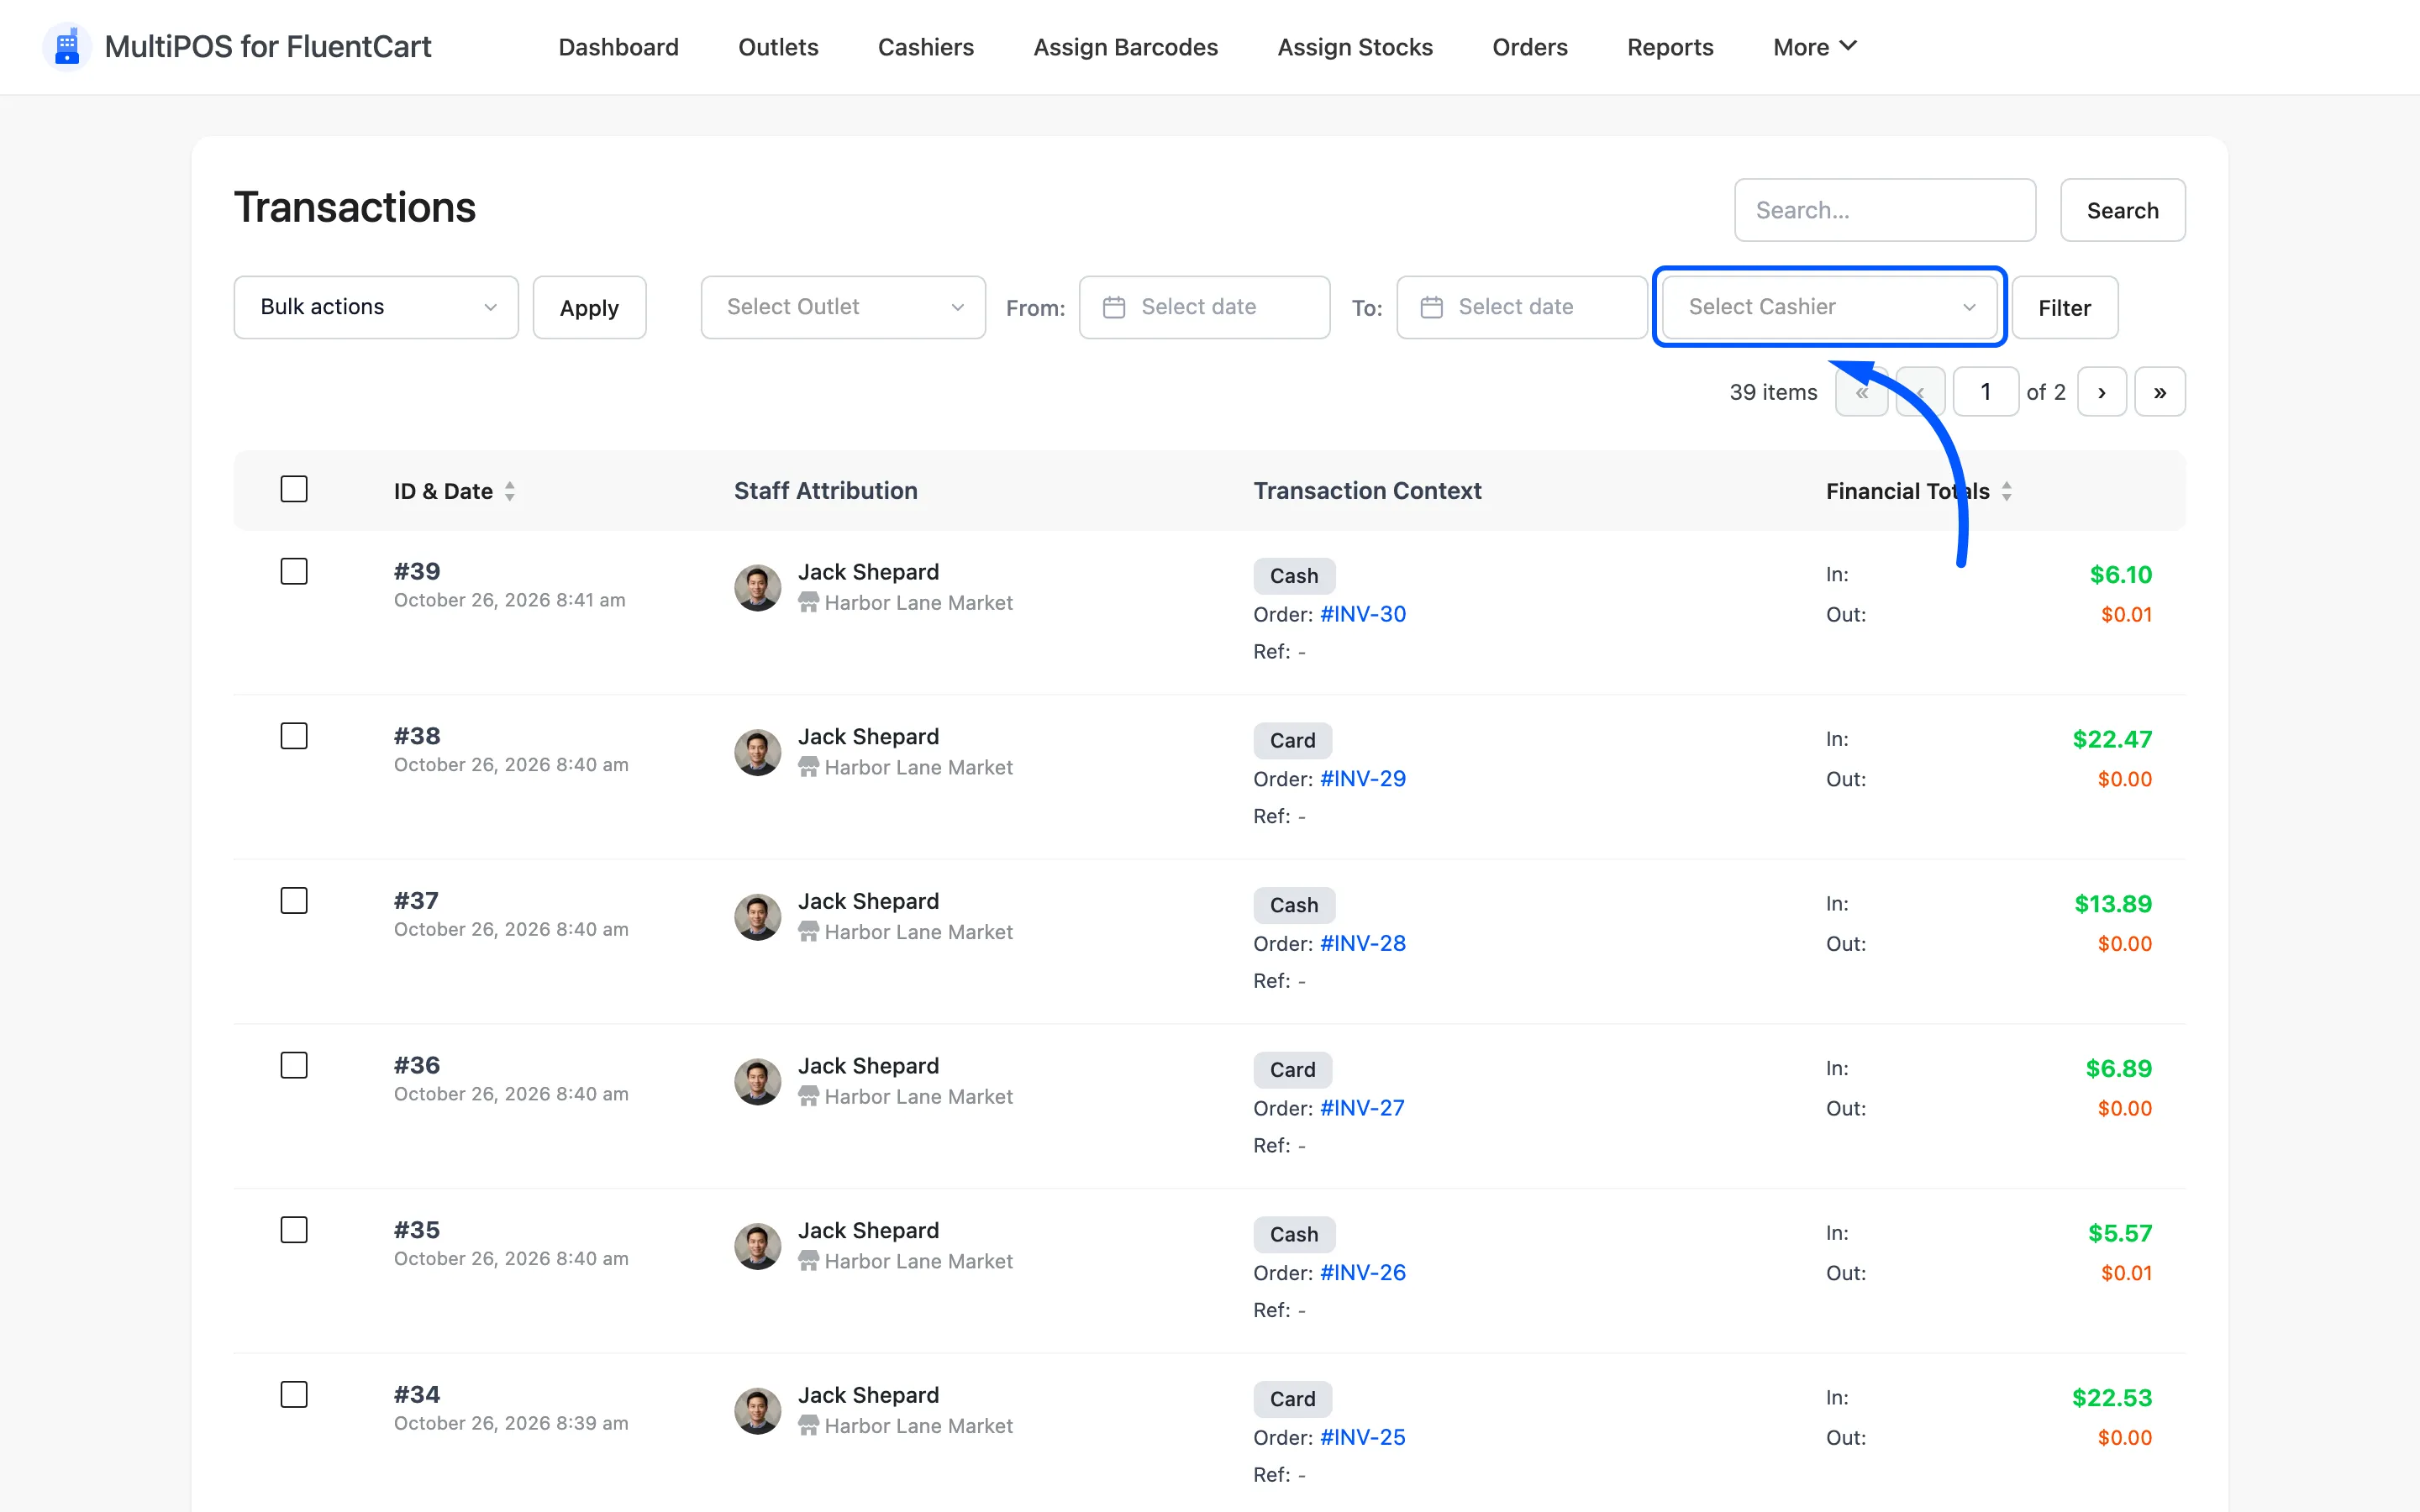Click the store icon in transaction #35's row
The width and height of the screenshot is (2420, 1512).
tap(808, 1261)
